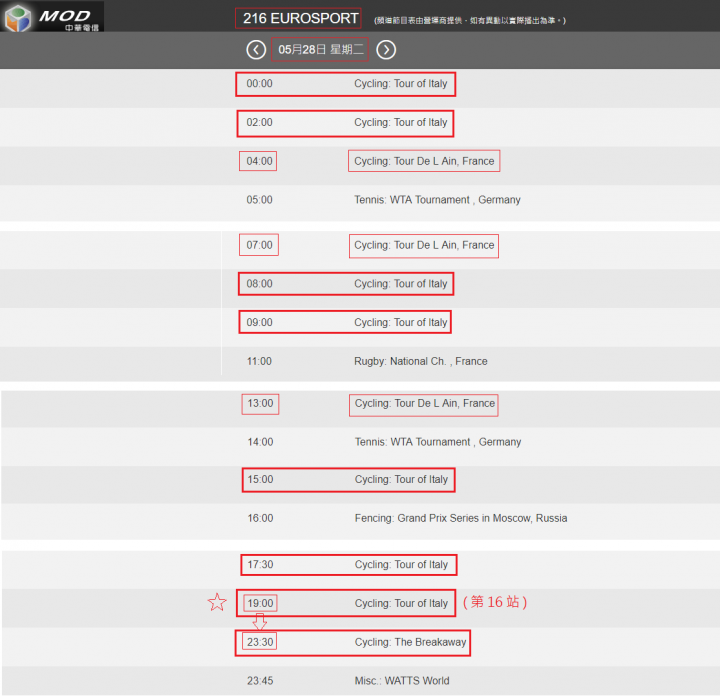Viewport: 720px width, 696px height.
Task: Select 'Cycling: Tour of Italy' at 15:00
Action: point(401,480)
